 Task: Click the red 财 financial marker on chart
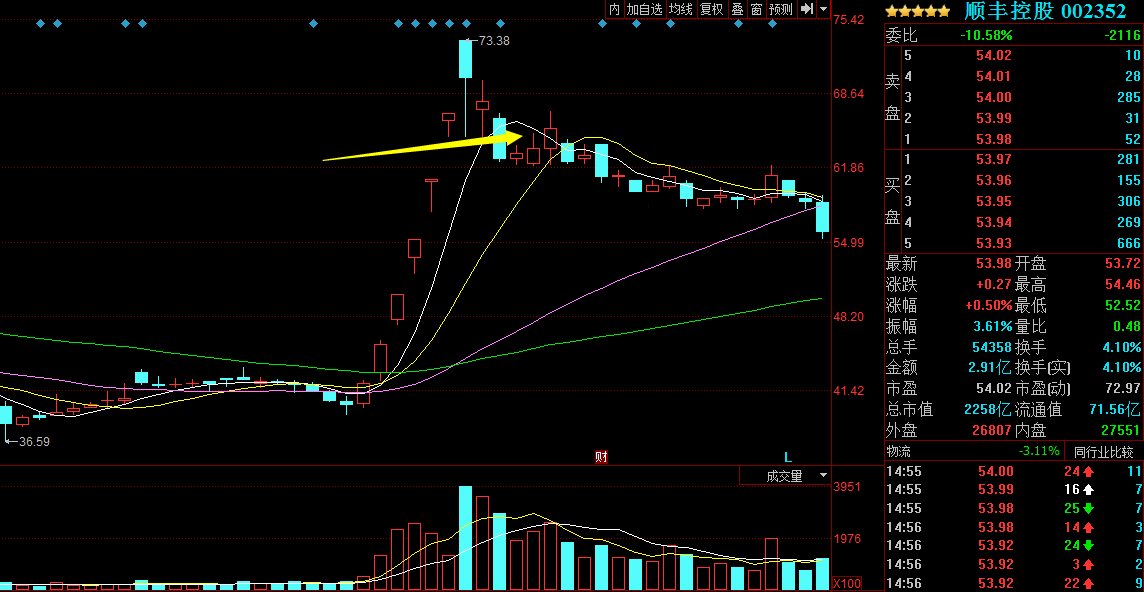pyautogui.click(x=601, y=457)
